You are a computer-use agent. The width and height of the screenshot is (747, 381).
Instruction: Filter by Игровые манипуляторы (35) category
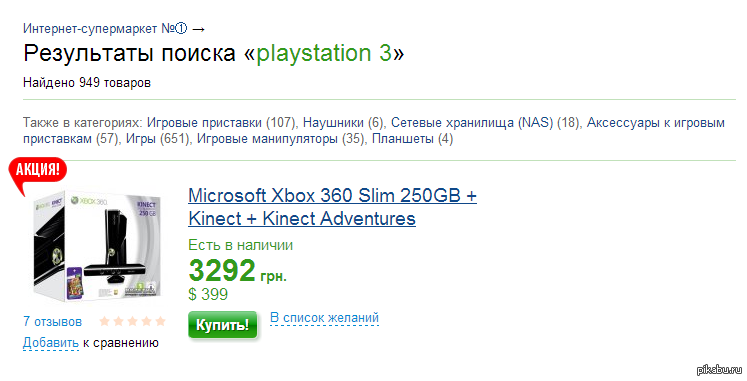coord(281,139)
